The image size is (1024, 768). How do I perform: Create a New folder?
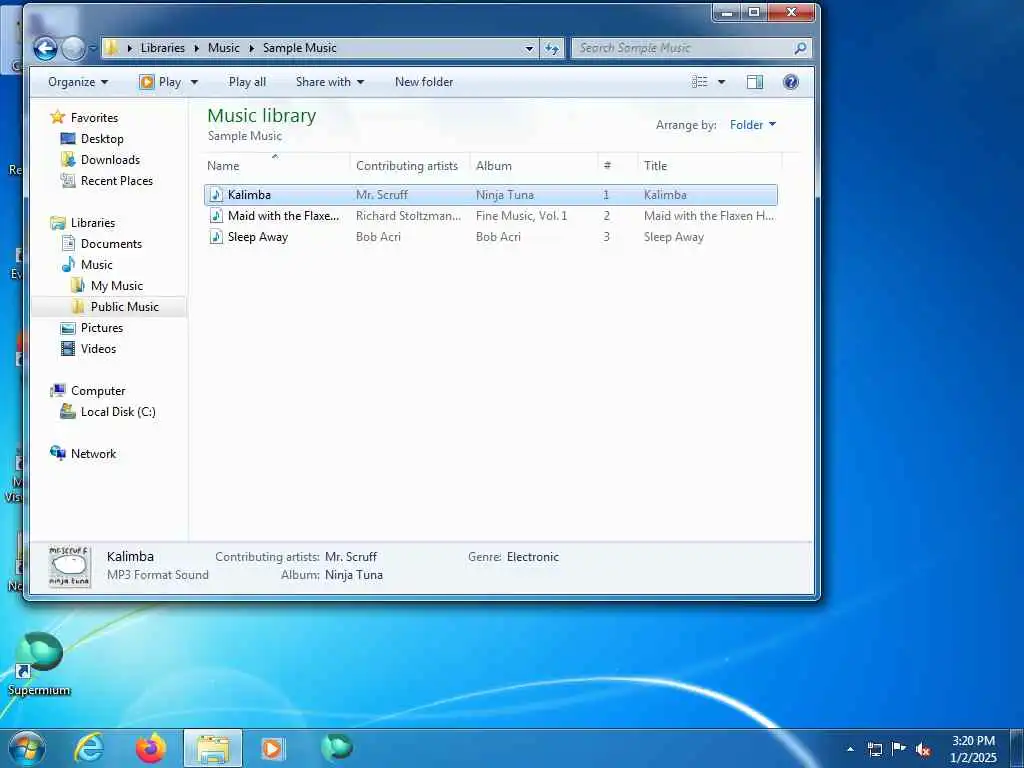(424, 82)
